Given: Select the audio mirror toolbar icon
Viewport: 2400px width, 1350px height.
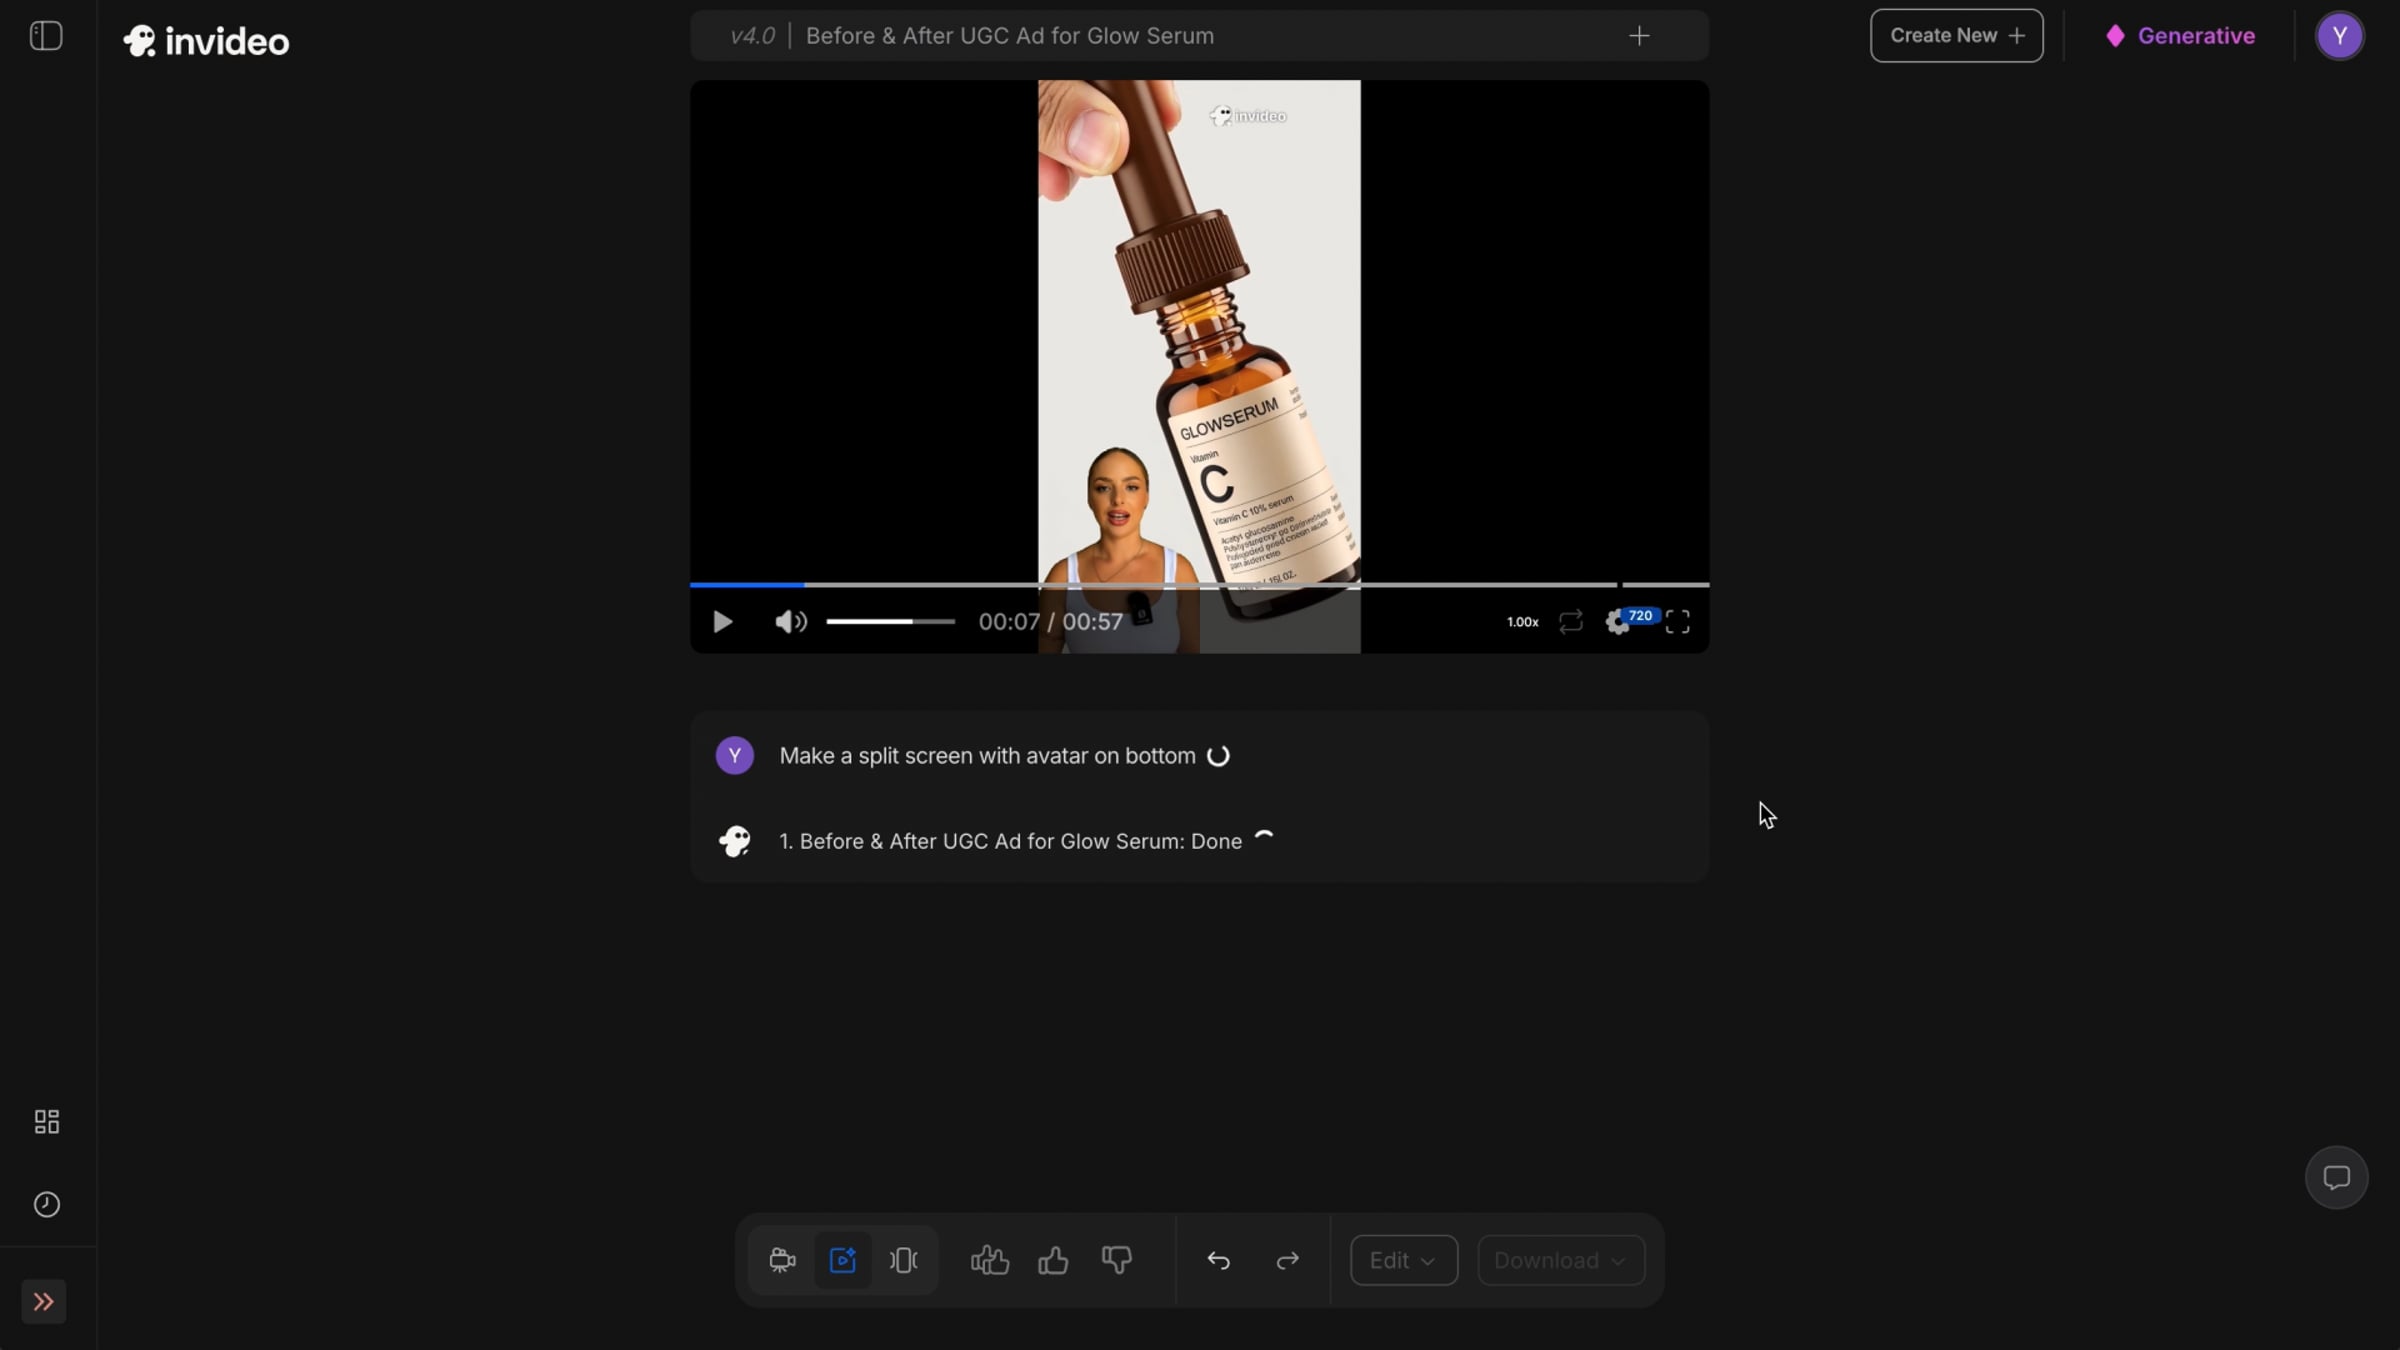Looking at the screenshot, I should pyautogui.click(x=904, y=1261).
